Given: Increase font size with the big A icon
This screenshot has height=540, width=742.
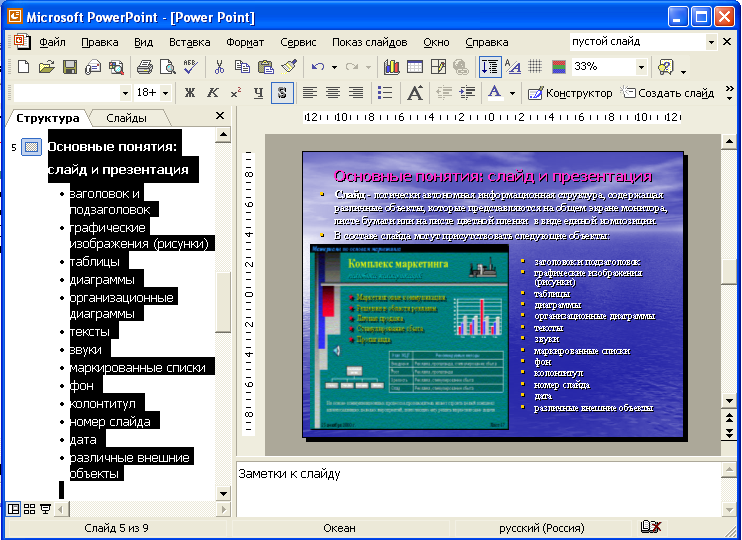Looking at the screenshot, I should pyautogui.click(x=415, y=93).
